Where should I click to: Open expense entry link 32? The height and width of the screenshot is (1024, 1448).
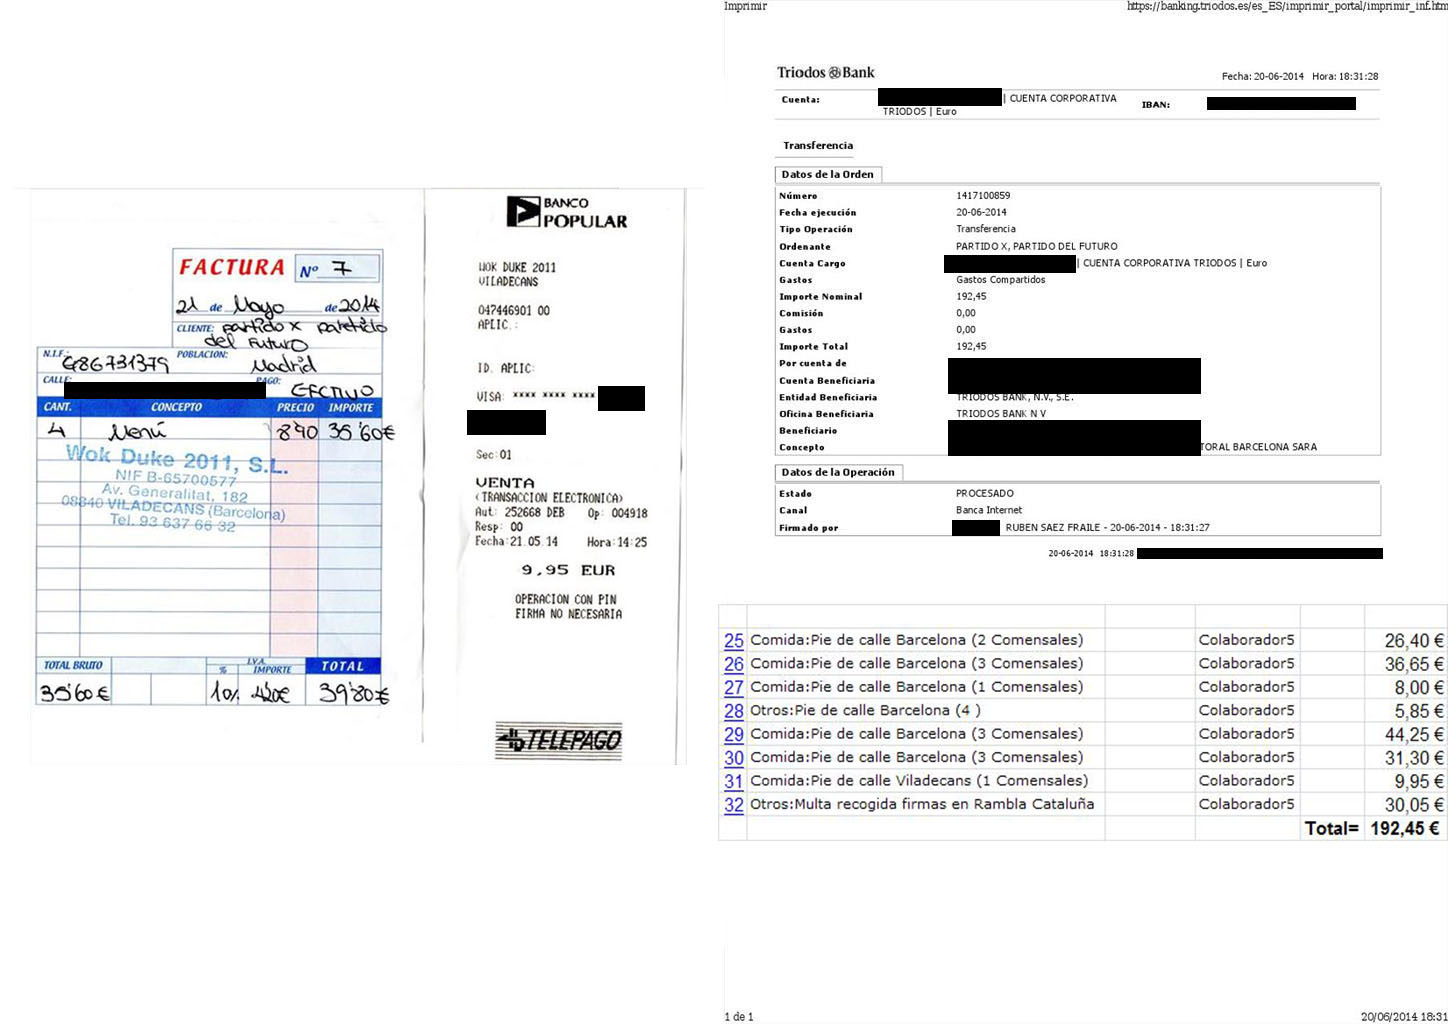(x=734, y=805)
